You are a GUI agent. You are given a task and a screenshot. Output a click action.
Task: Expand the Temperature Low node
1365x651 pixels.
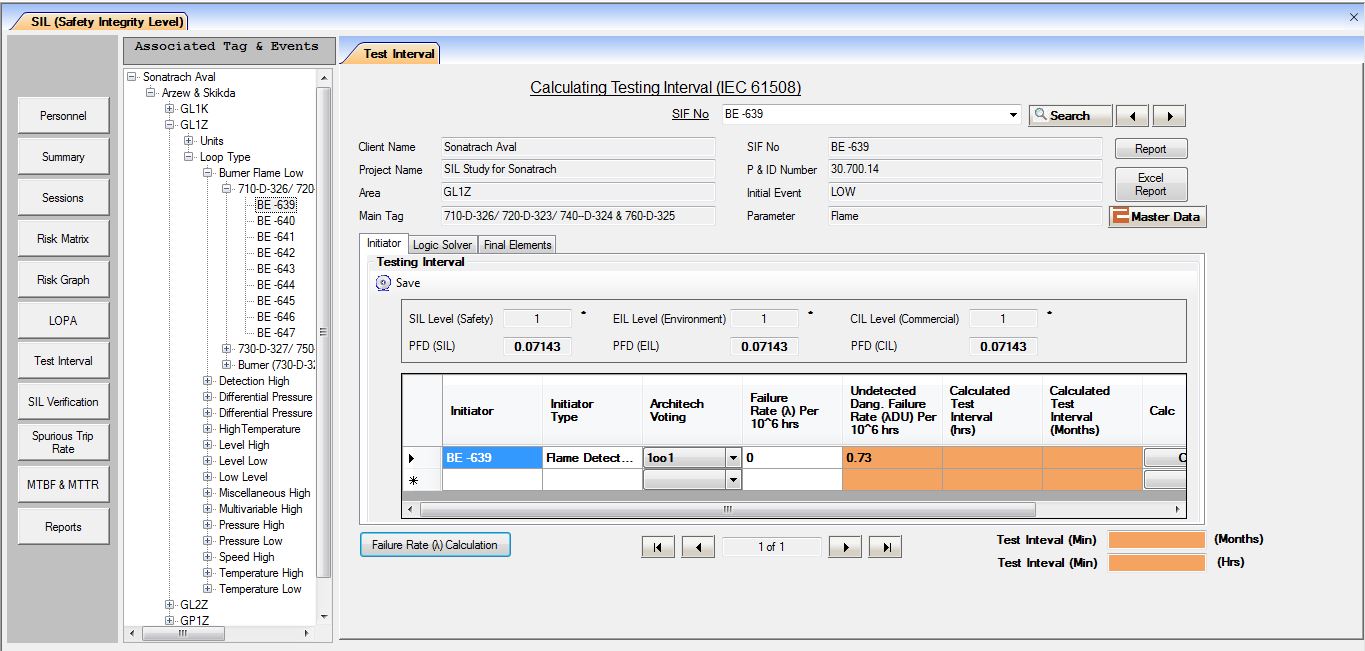[x=208, y=589]
